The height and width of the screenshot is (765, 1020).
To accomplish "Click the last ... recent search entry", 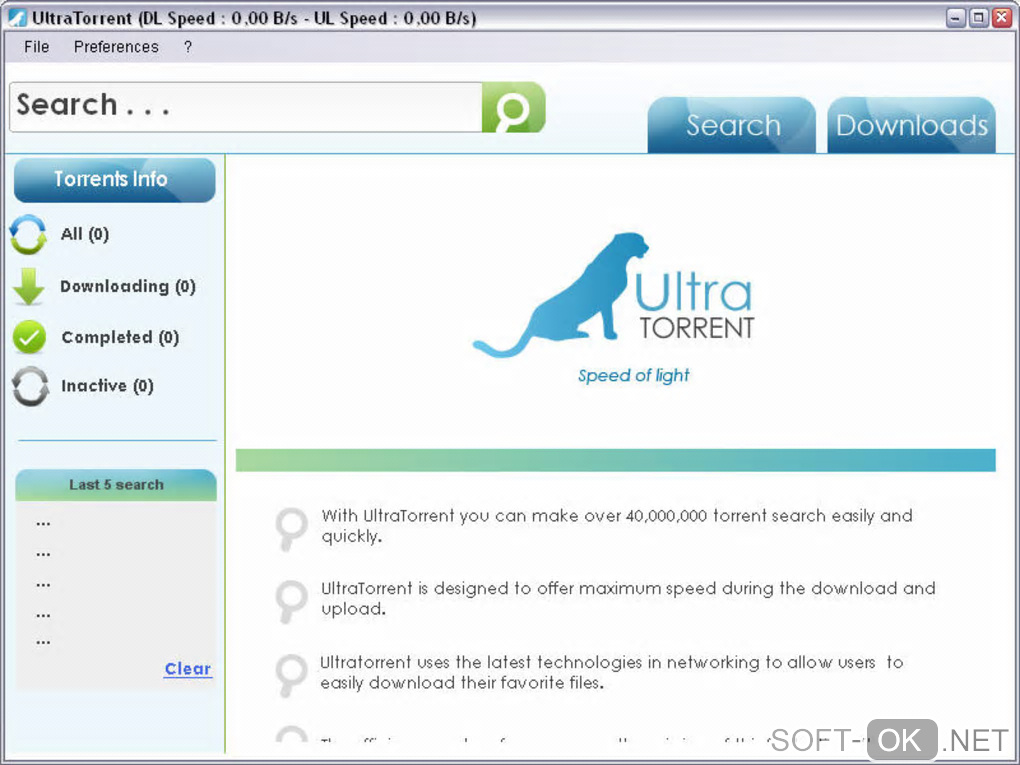I will (x=44, y=642).
